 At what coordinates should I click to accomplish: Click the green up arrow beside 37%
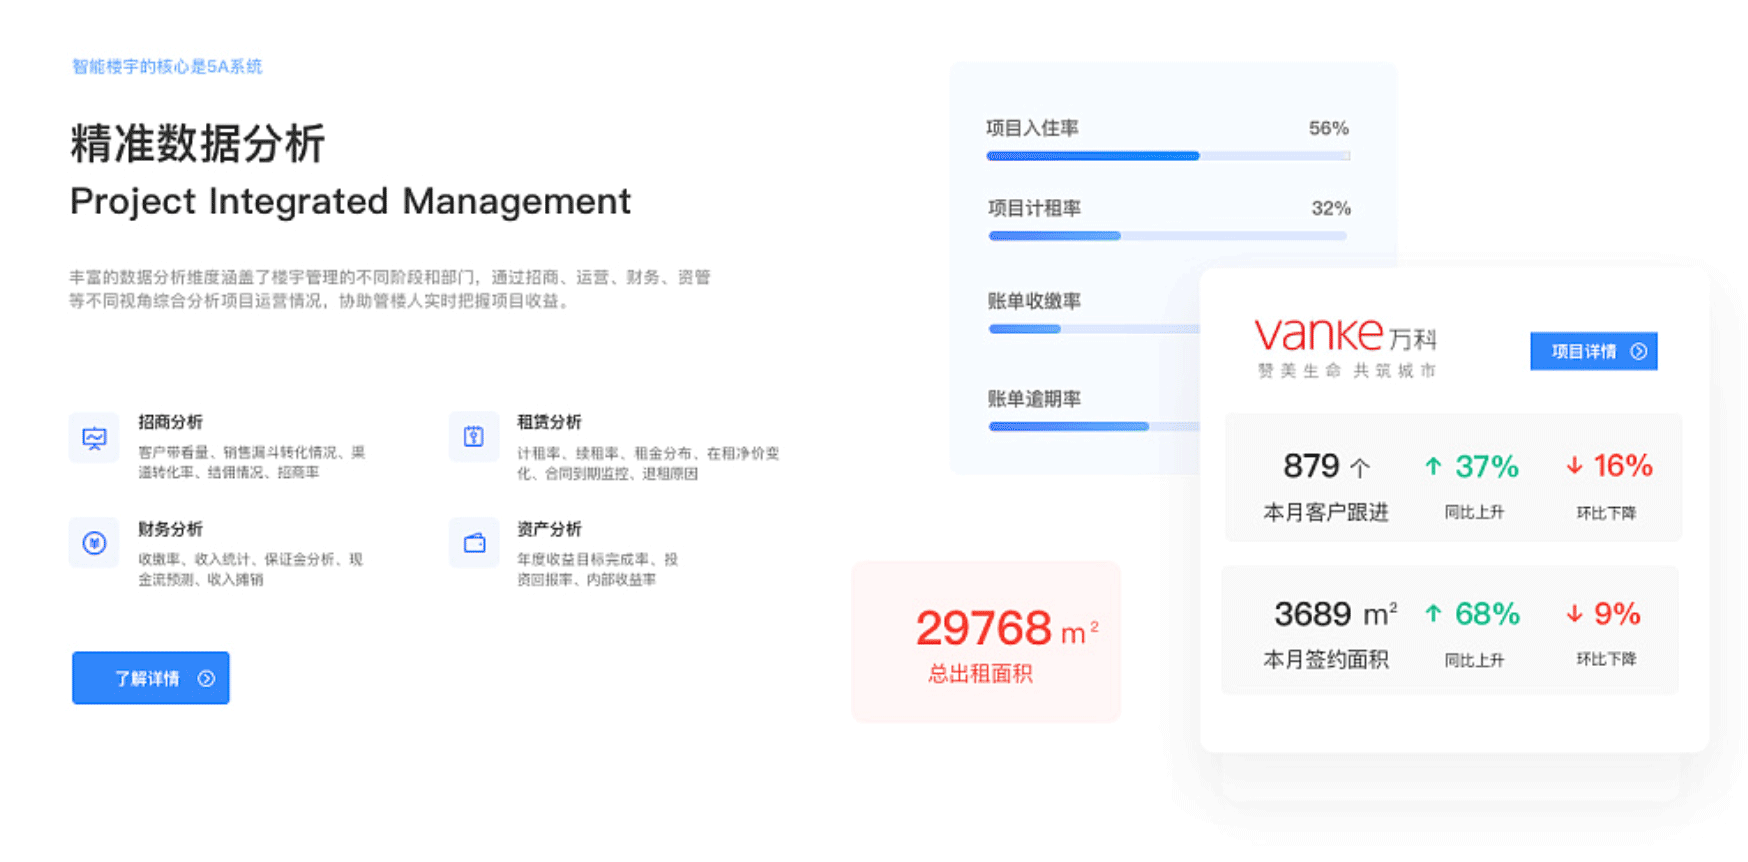[x=1433, y=466]
